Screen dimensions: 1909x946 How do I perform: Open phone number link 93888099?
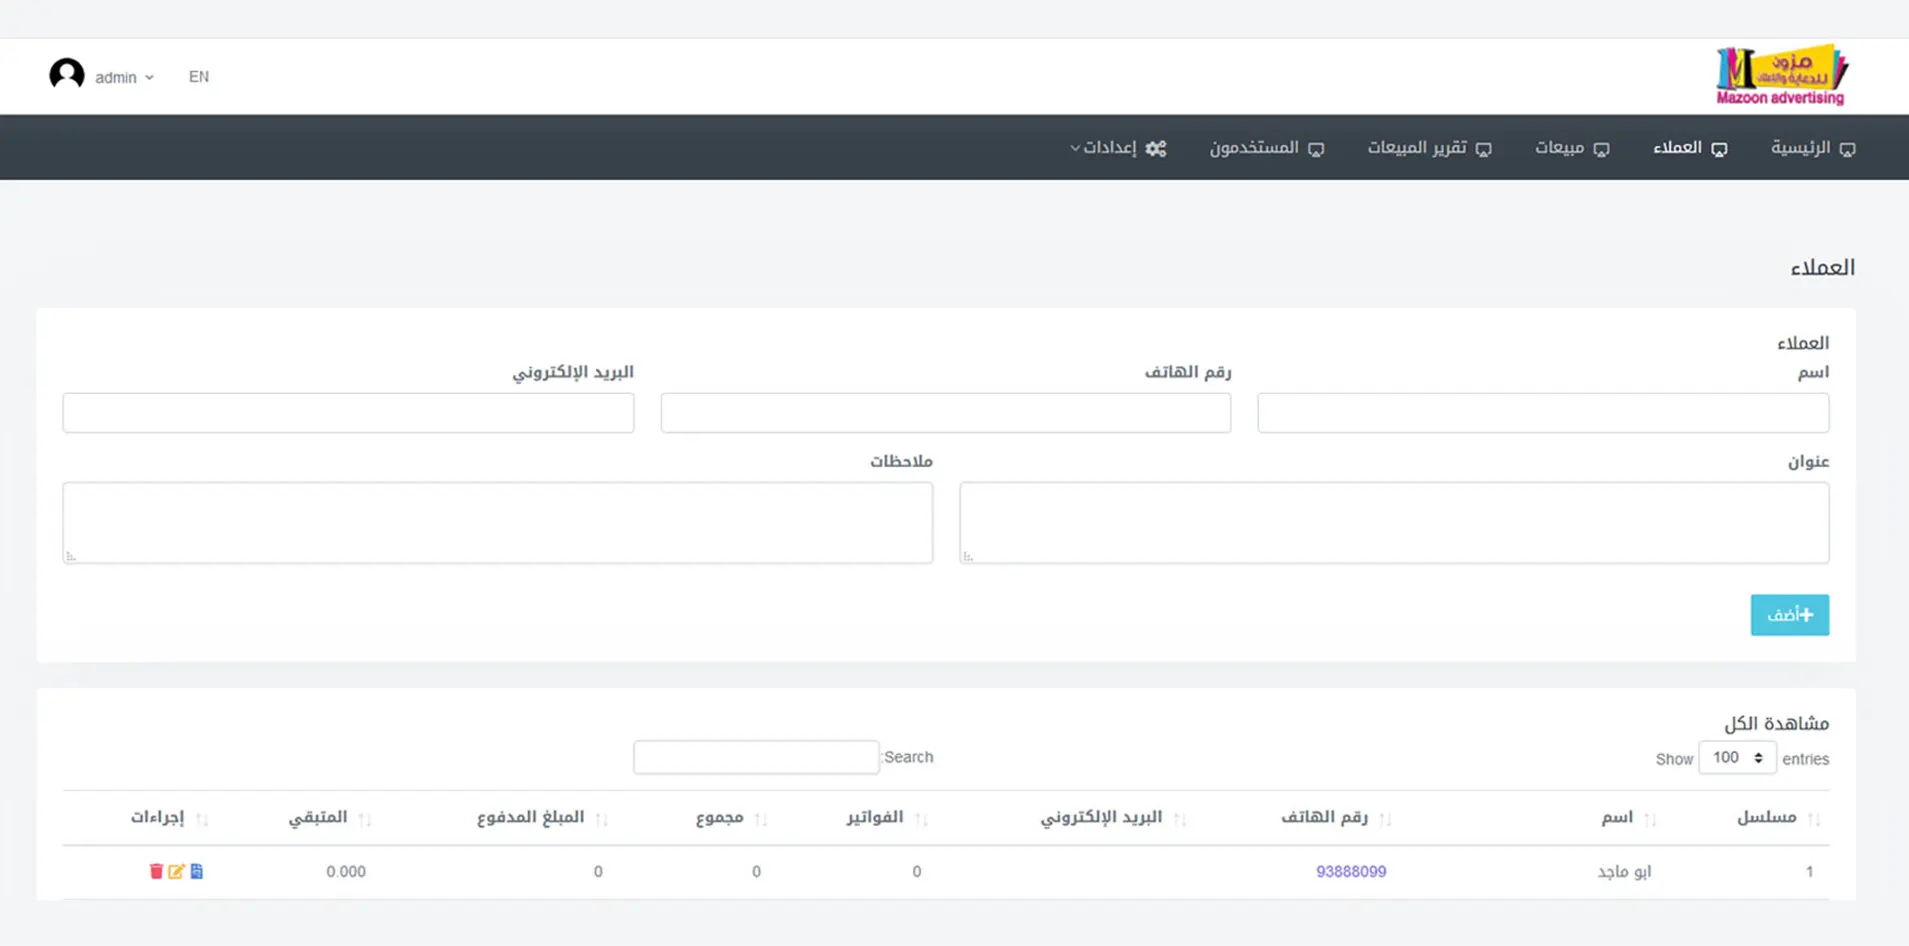click(x=1351, y=871)
